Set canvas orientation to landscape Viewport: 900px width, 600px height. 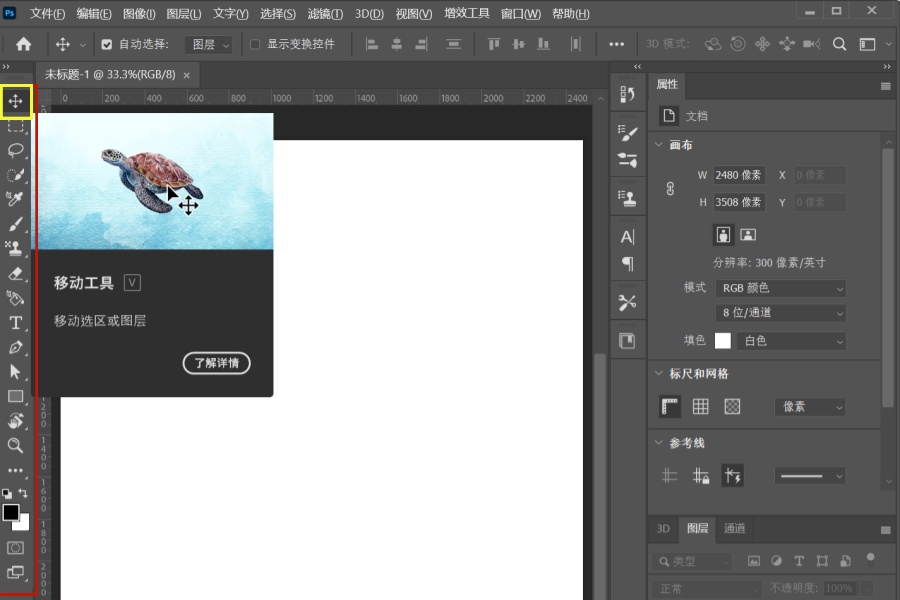[x=748, y=234]
